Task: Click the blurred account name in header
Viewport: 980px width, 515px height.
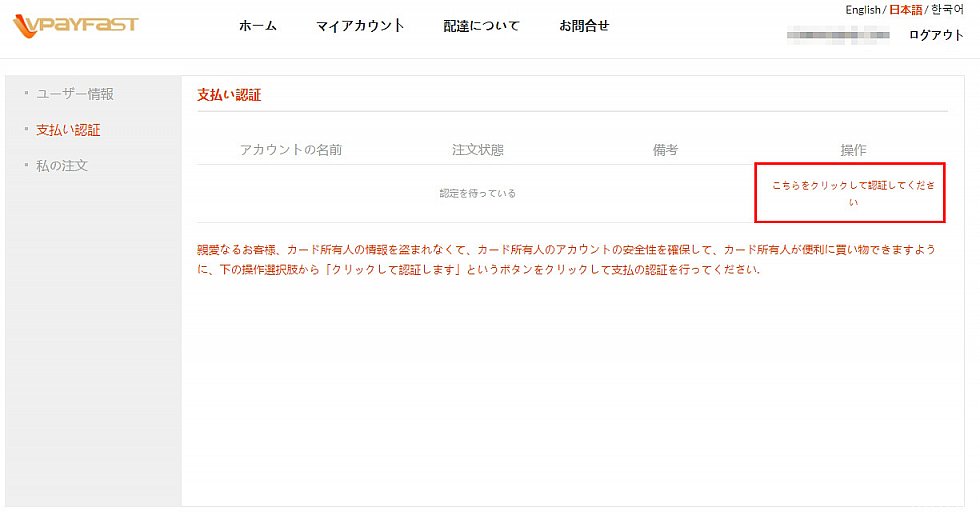Action: pos(838,35)
